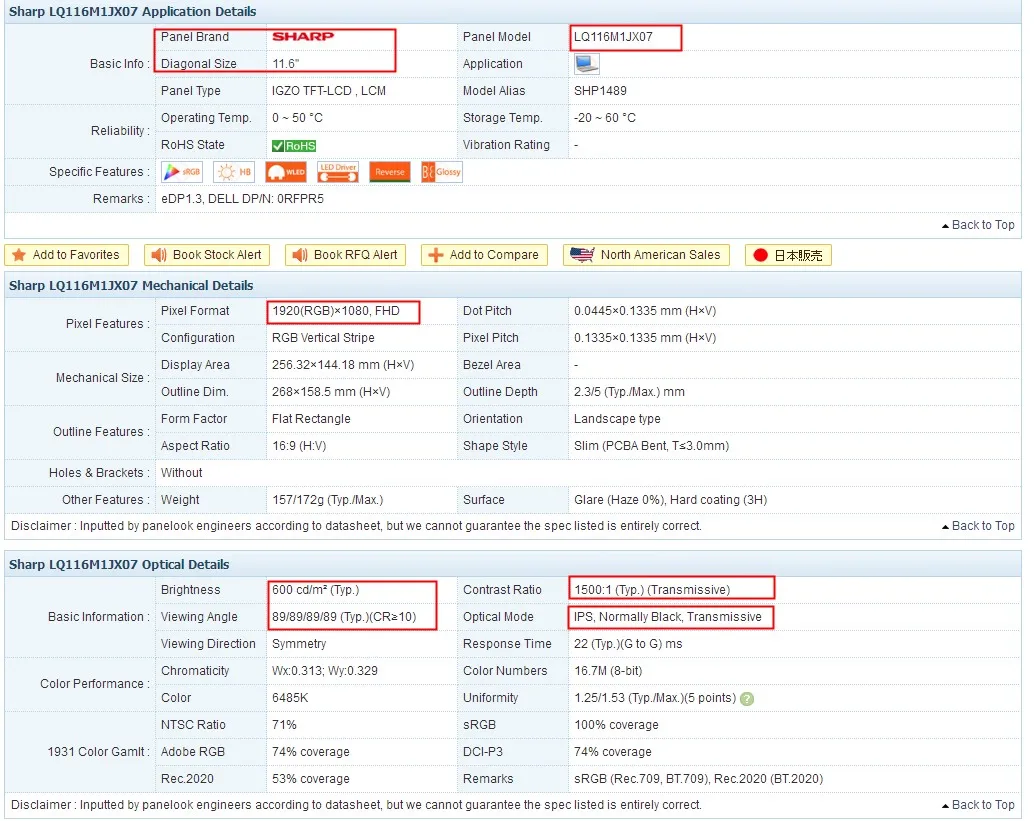Screen dimensions: 1034x821
Task: Click Holes & Brackets value Without
Action: [181, 473]
